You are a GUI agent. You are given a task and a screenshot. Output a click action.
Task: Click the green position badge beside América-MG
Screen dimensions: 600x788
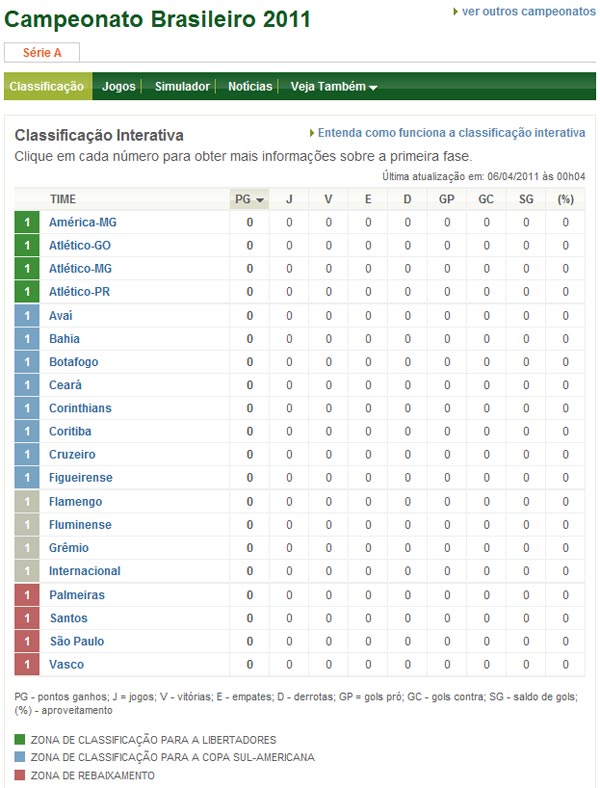tap(27, 222)
